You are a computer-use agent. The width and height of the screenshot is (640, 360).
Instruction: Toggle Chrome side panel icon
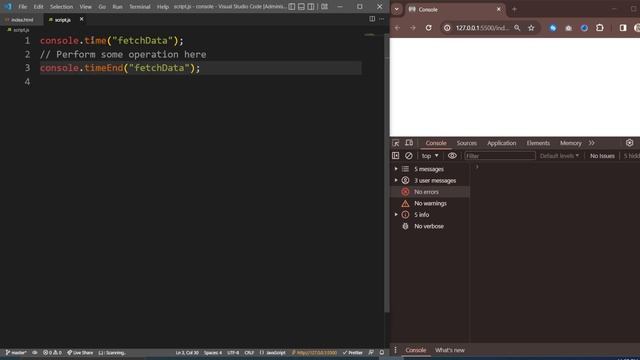[623, 28]
